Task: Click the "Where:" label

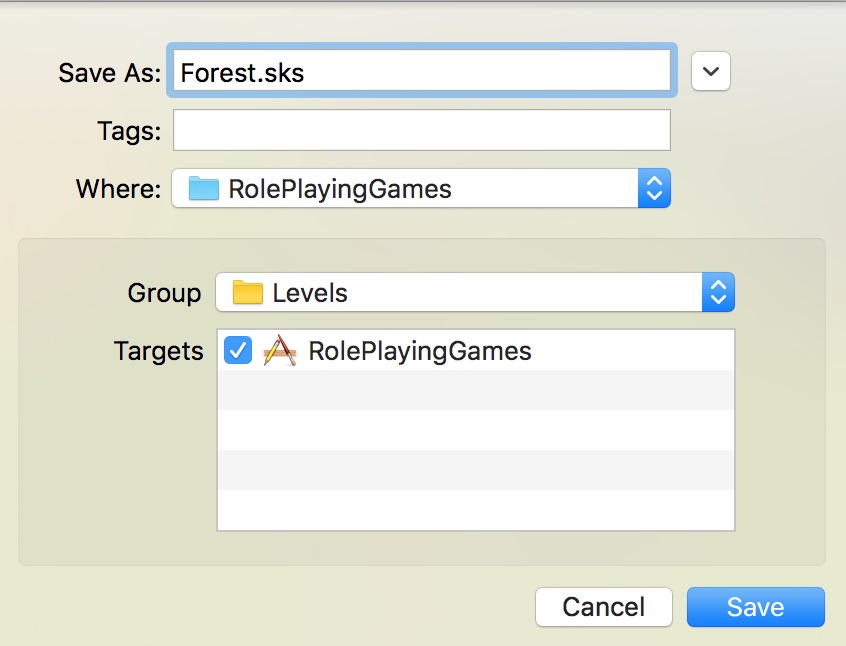Action: [x=118, y=189]
